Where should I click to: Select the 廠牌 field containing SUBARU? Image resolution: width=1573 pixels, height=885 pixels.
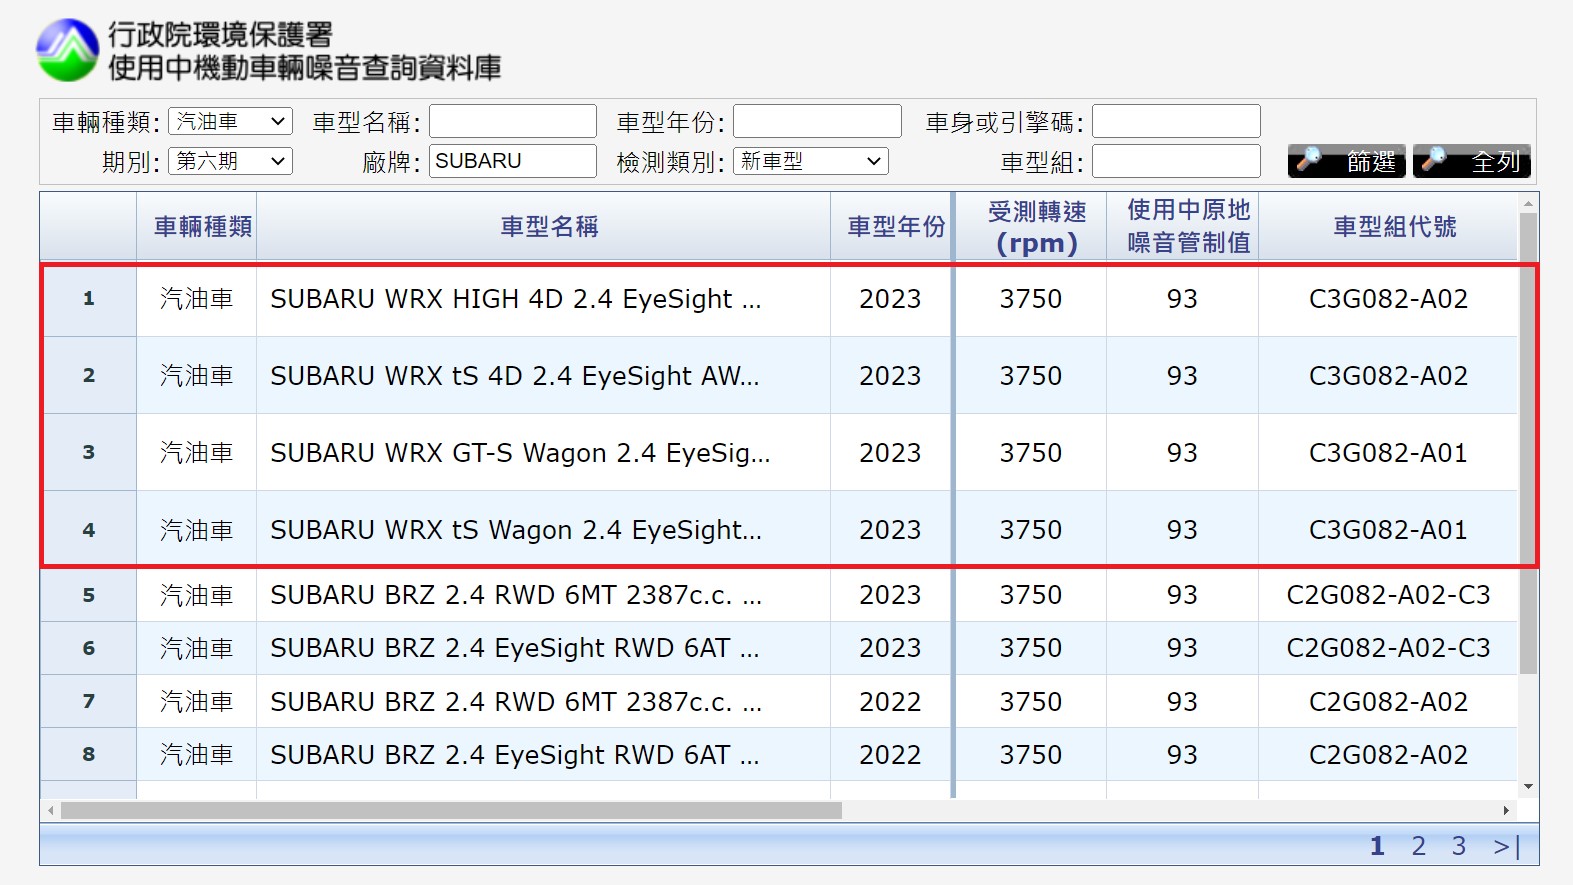tap(512, 161)
